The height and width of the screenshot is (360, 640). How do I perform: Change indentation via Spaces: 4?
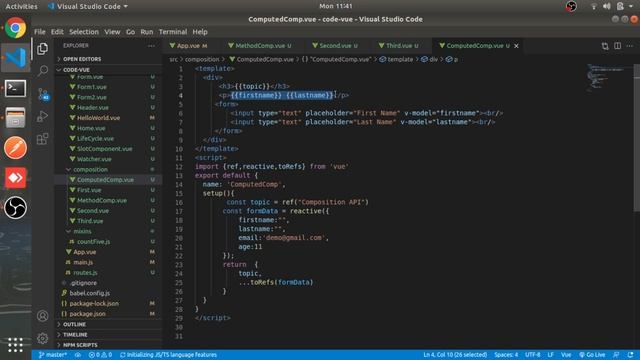click(x=506, y=355)
